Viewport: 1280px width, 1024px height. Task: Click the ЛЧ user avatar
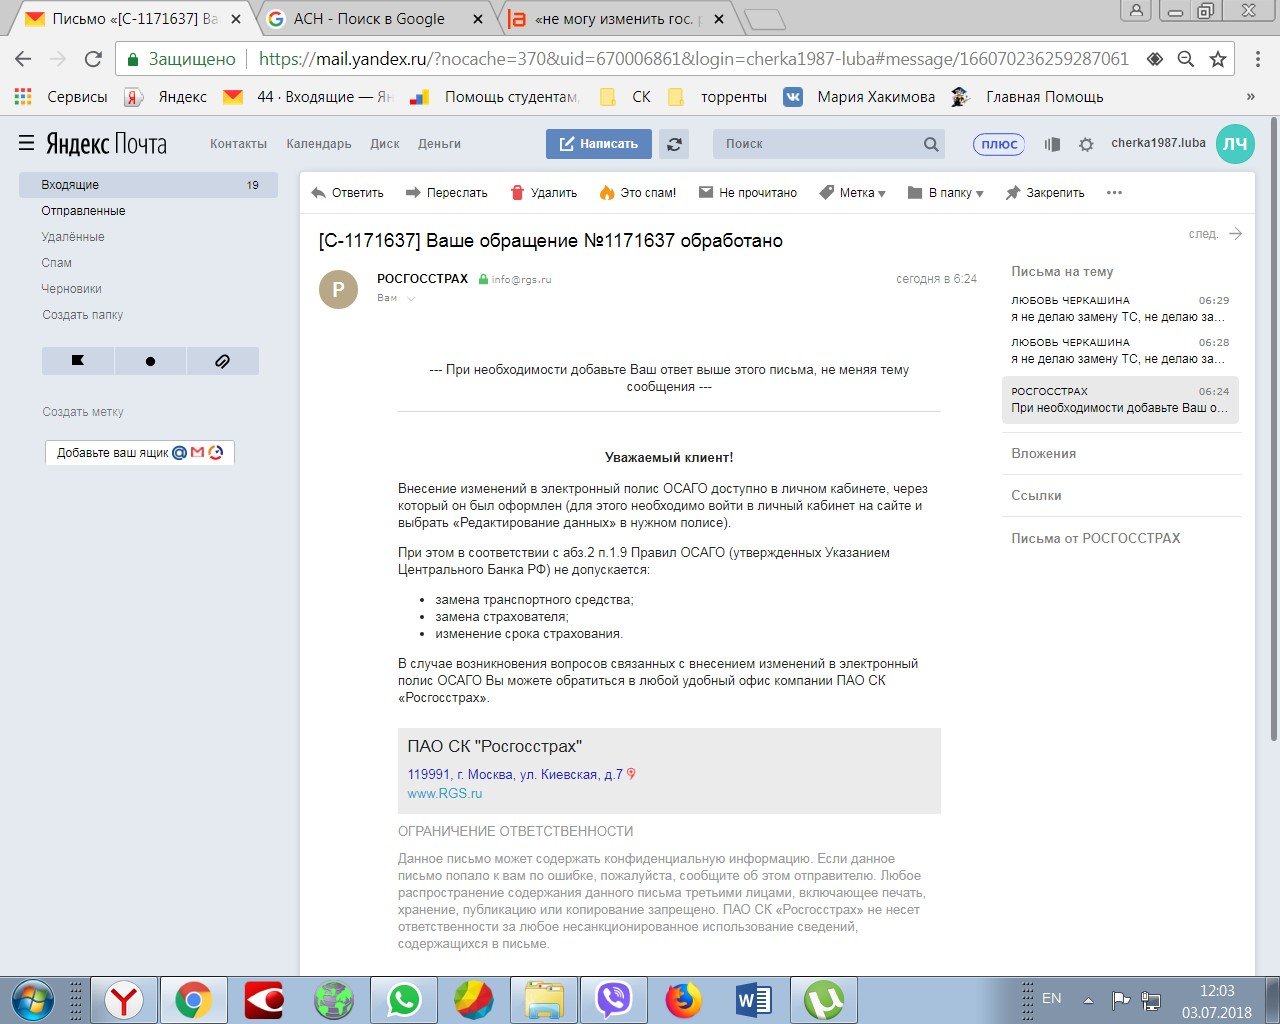tap(1235, 144)
